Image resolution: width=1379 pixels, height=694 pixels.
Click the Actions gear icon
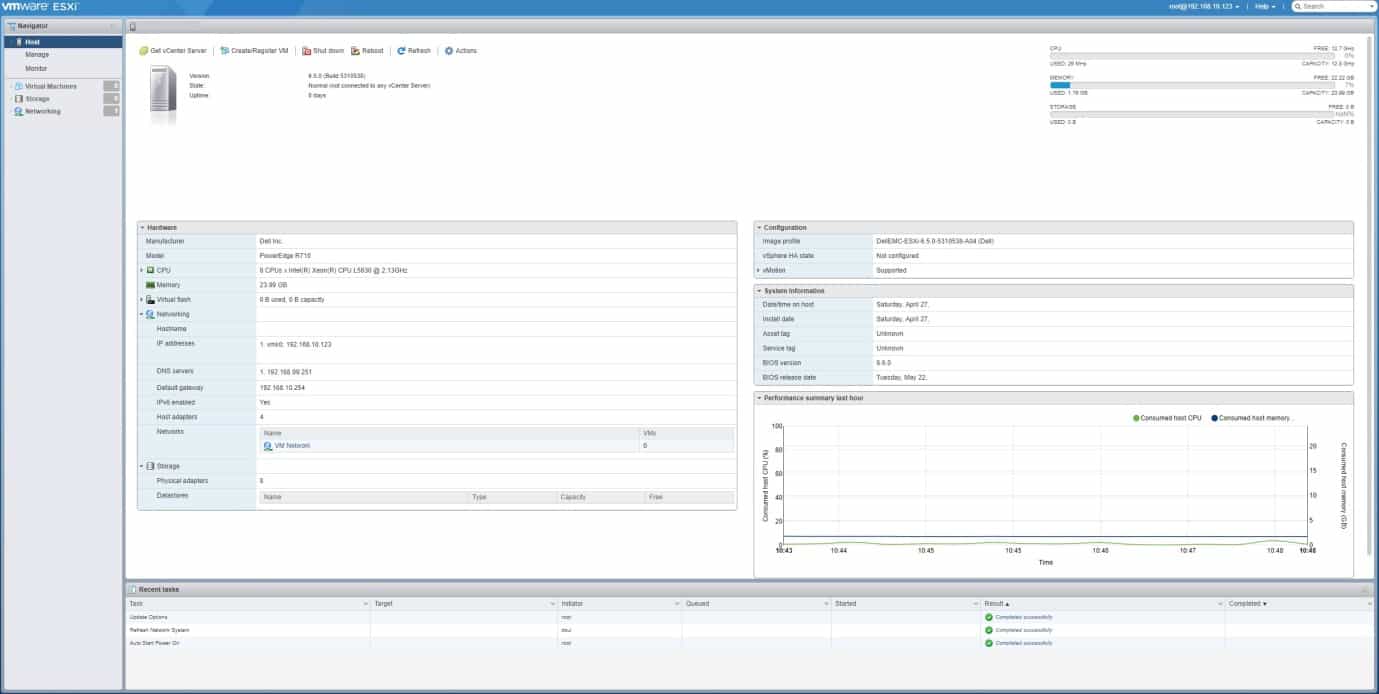(449, 51)
